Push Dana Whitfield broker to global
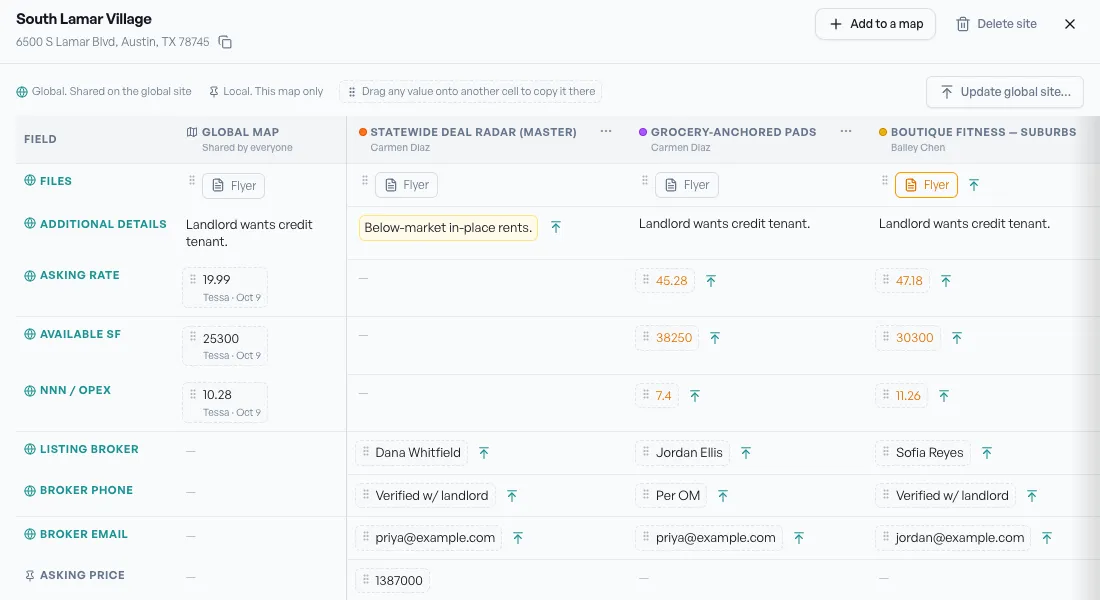The width and height of the screenshot is (1100, 600). [484, 453]
